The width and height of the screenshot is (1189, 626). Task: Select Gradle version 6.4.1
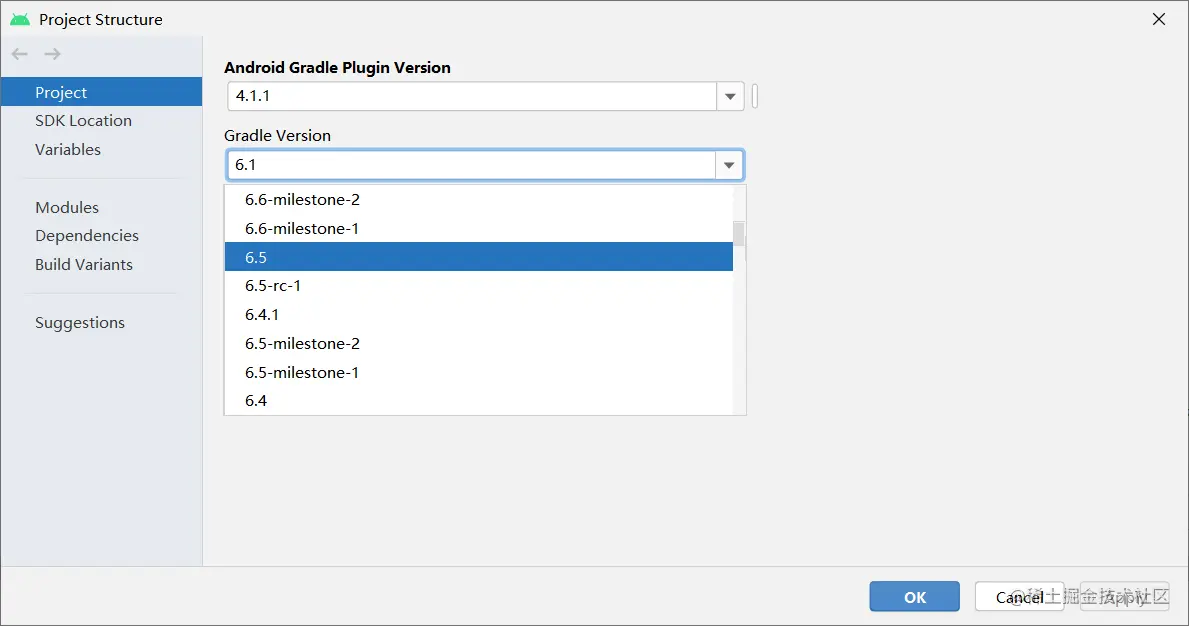[478, 315]
